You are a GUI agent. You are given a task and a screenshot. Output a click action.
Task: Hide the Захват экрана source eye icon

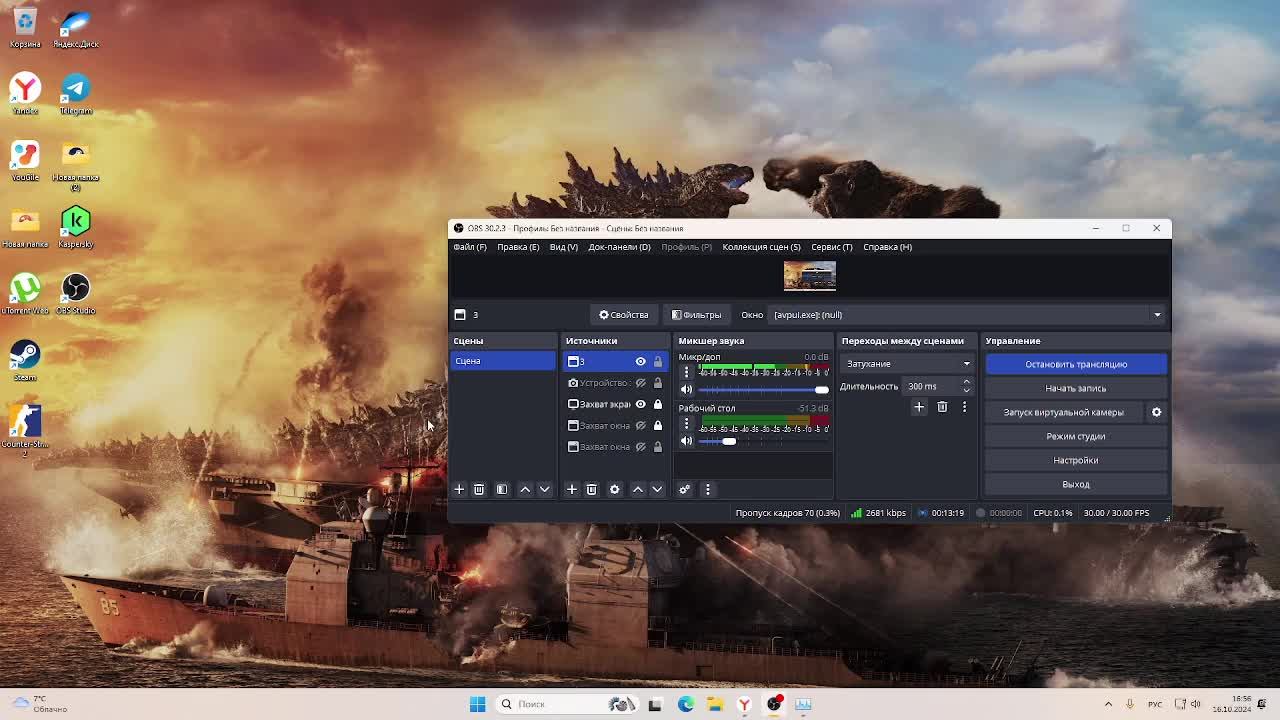[641, 404]
